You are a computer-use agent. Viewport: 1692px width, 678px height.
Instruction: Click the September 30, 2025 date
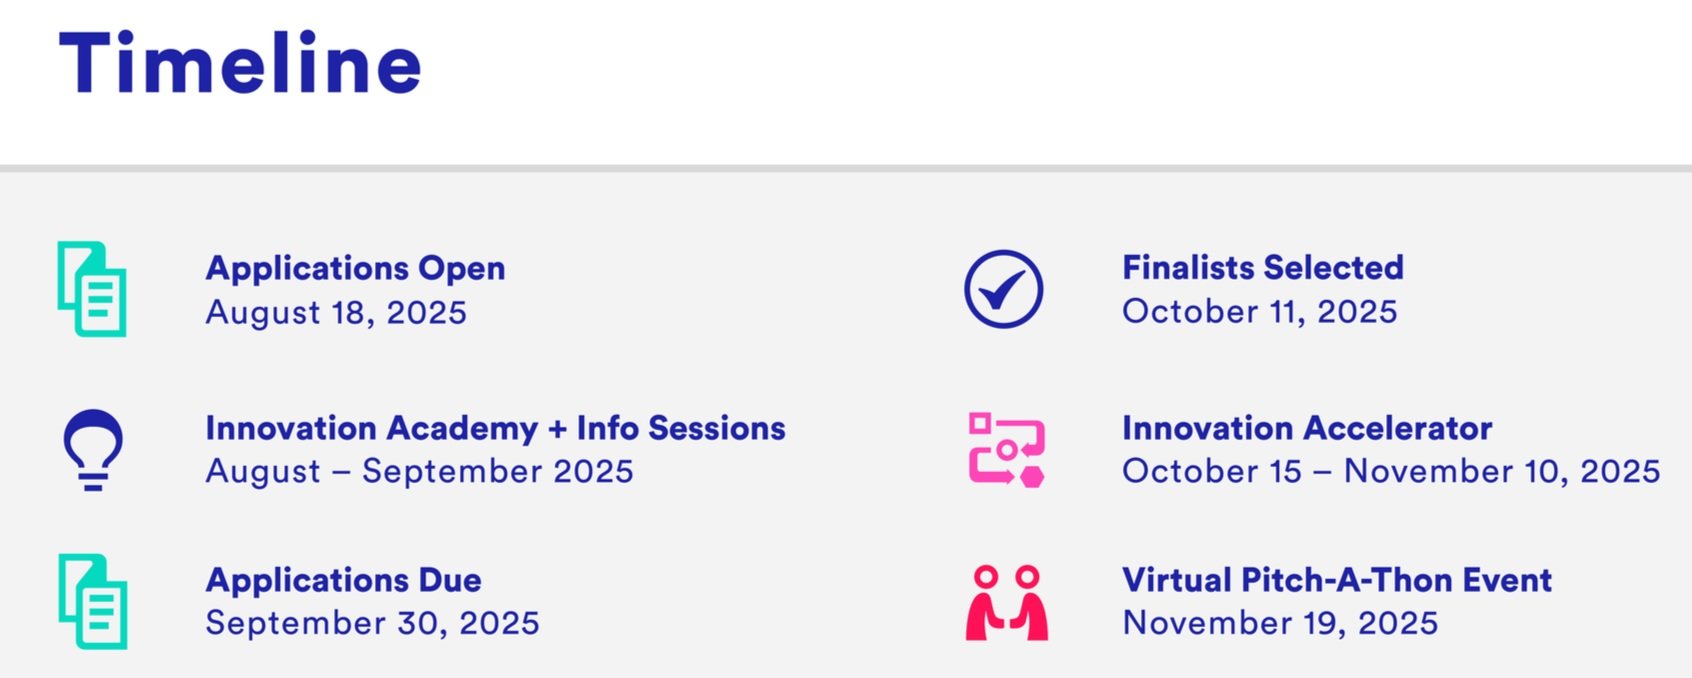(372, 623)
